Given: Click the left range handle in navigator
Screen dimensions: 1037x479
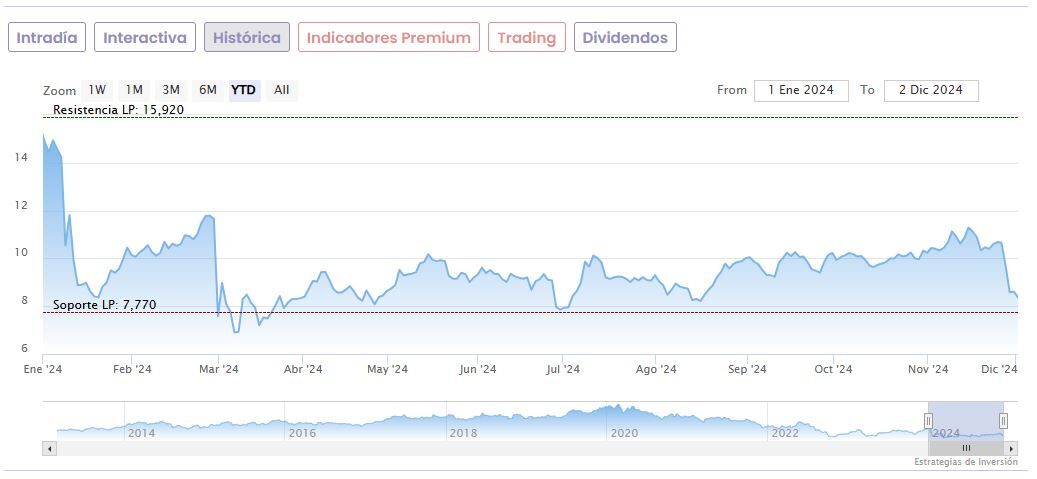Looking at the screenshot, I should click(928, 421).
